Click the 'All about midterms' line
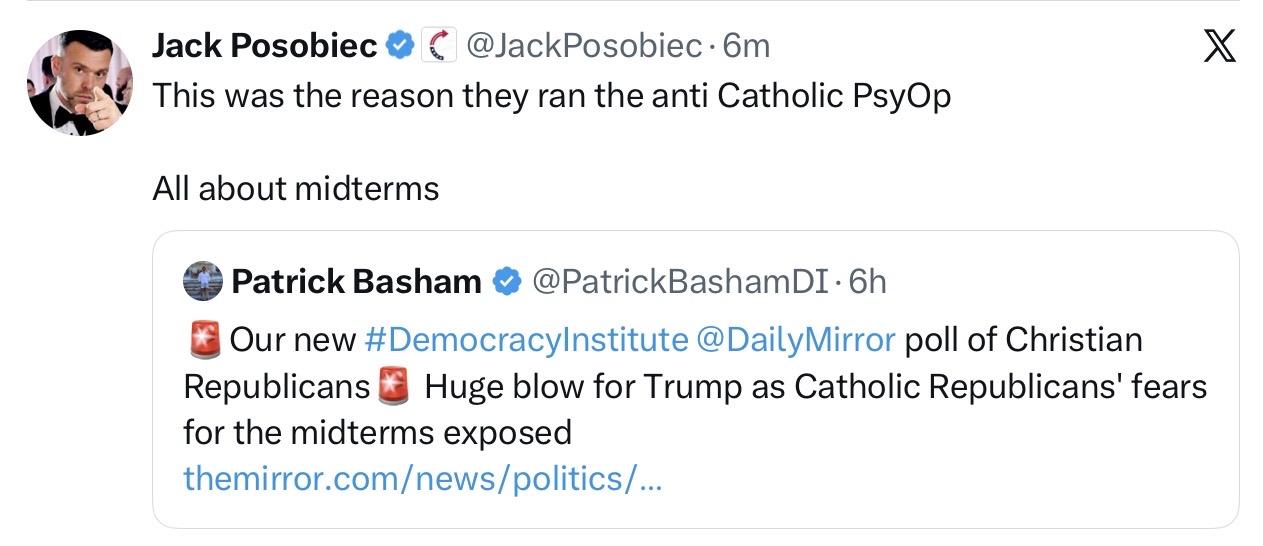 [296, 188]
